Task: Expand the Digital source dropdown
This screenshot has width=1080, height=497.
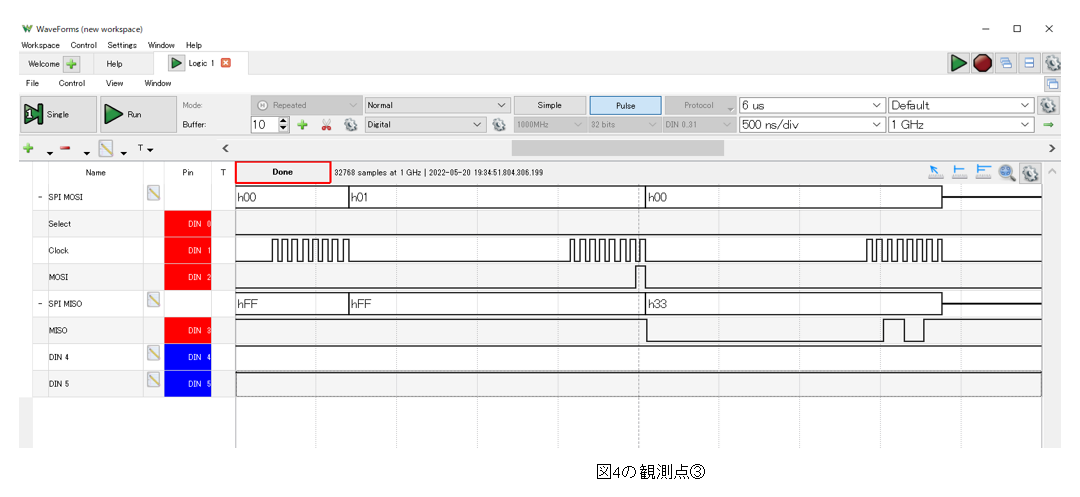Action: 476,125
